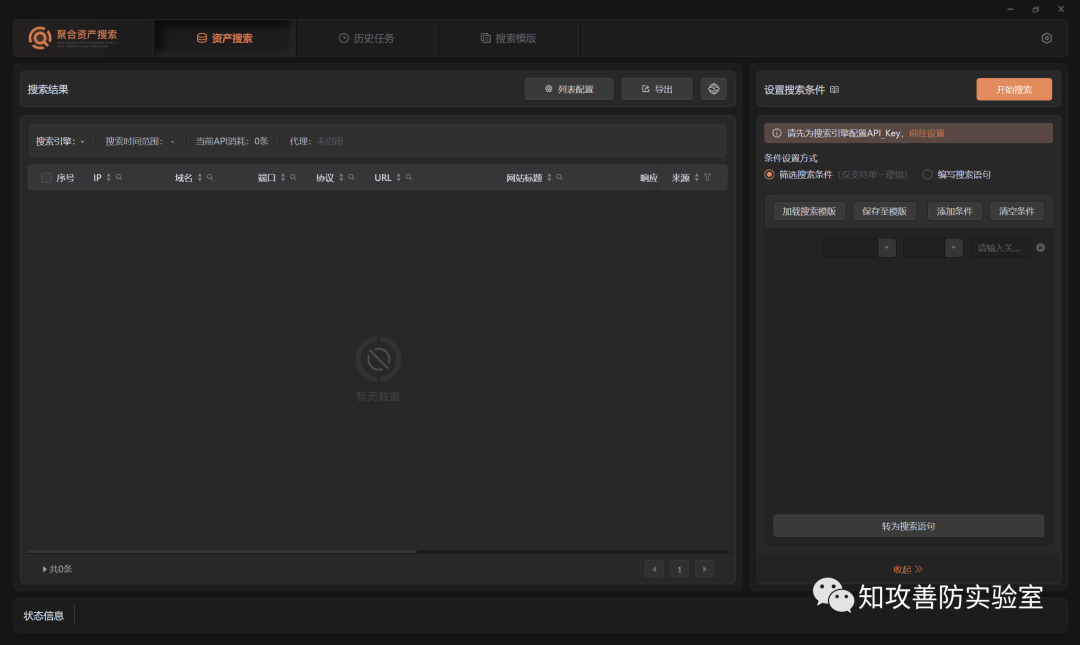The width and height of the screenshot is (1080, 645).
Task: Open the 来源 column filter funnel
Action: [707, 178]
